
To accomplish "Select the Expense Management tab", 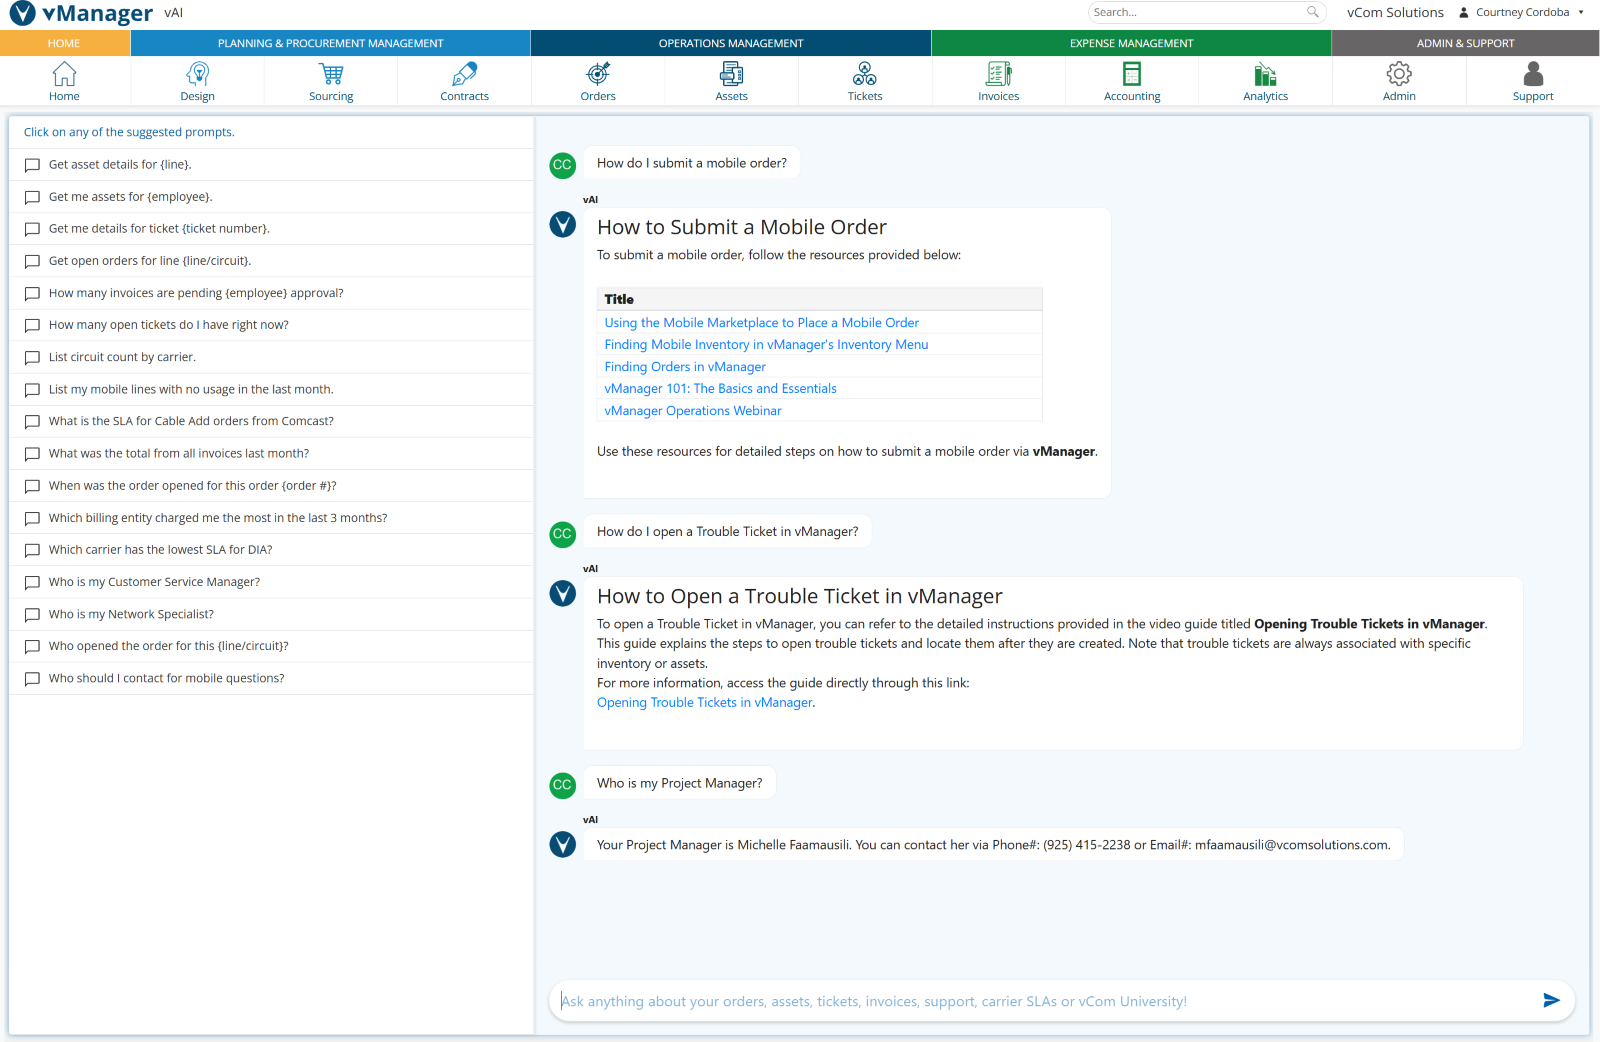I will [1131, 43].
